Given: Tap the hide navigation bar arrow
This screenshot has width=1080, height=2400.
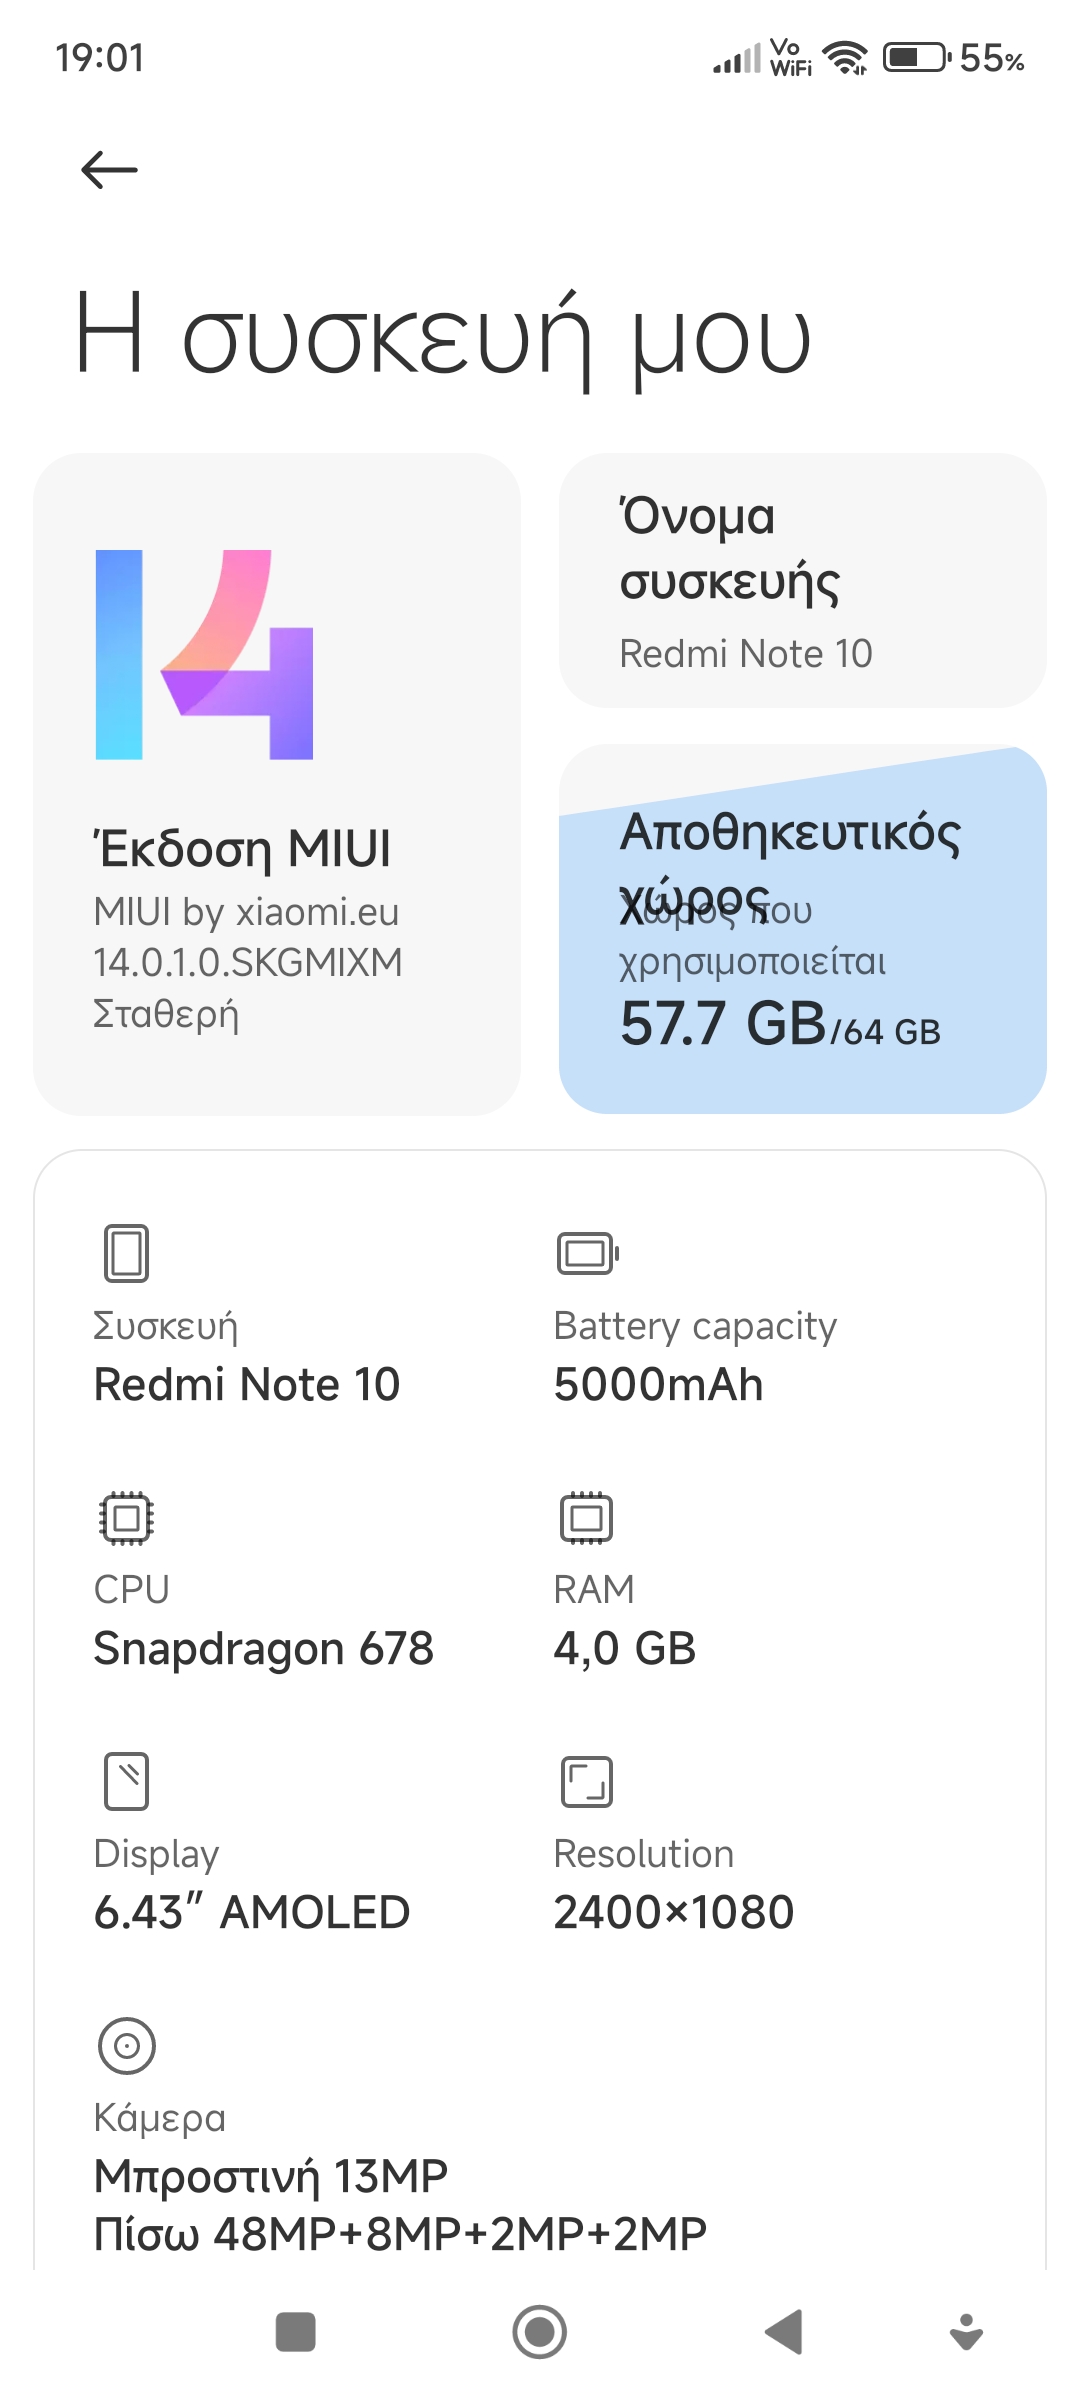Looking at the screenshot, I should [x=966, y=2332].
